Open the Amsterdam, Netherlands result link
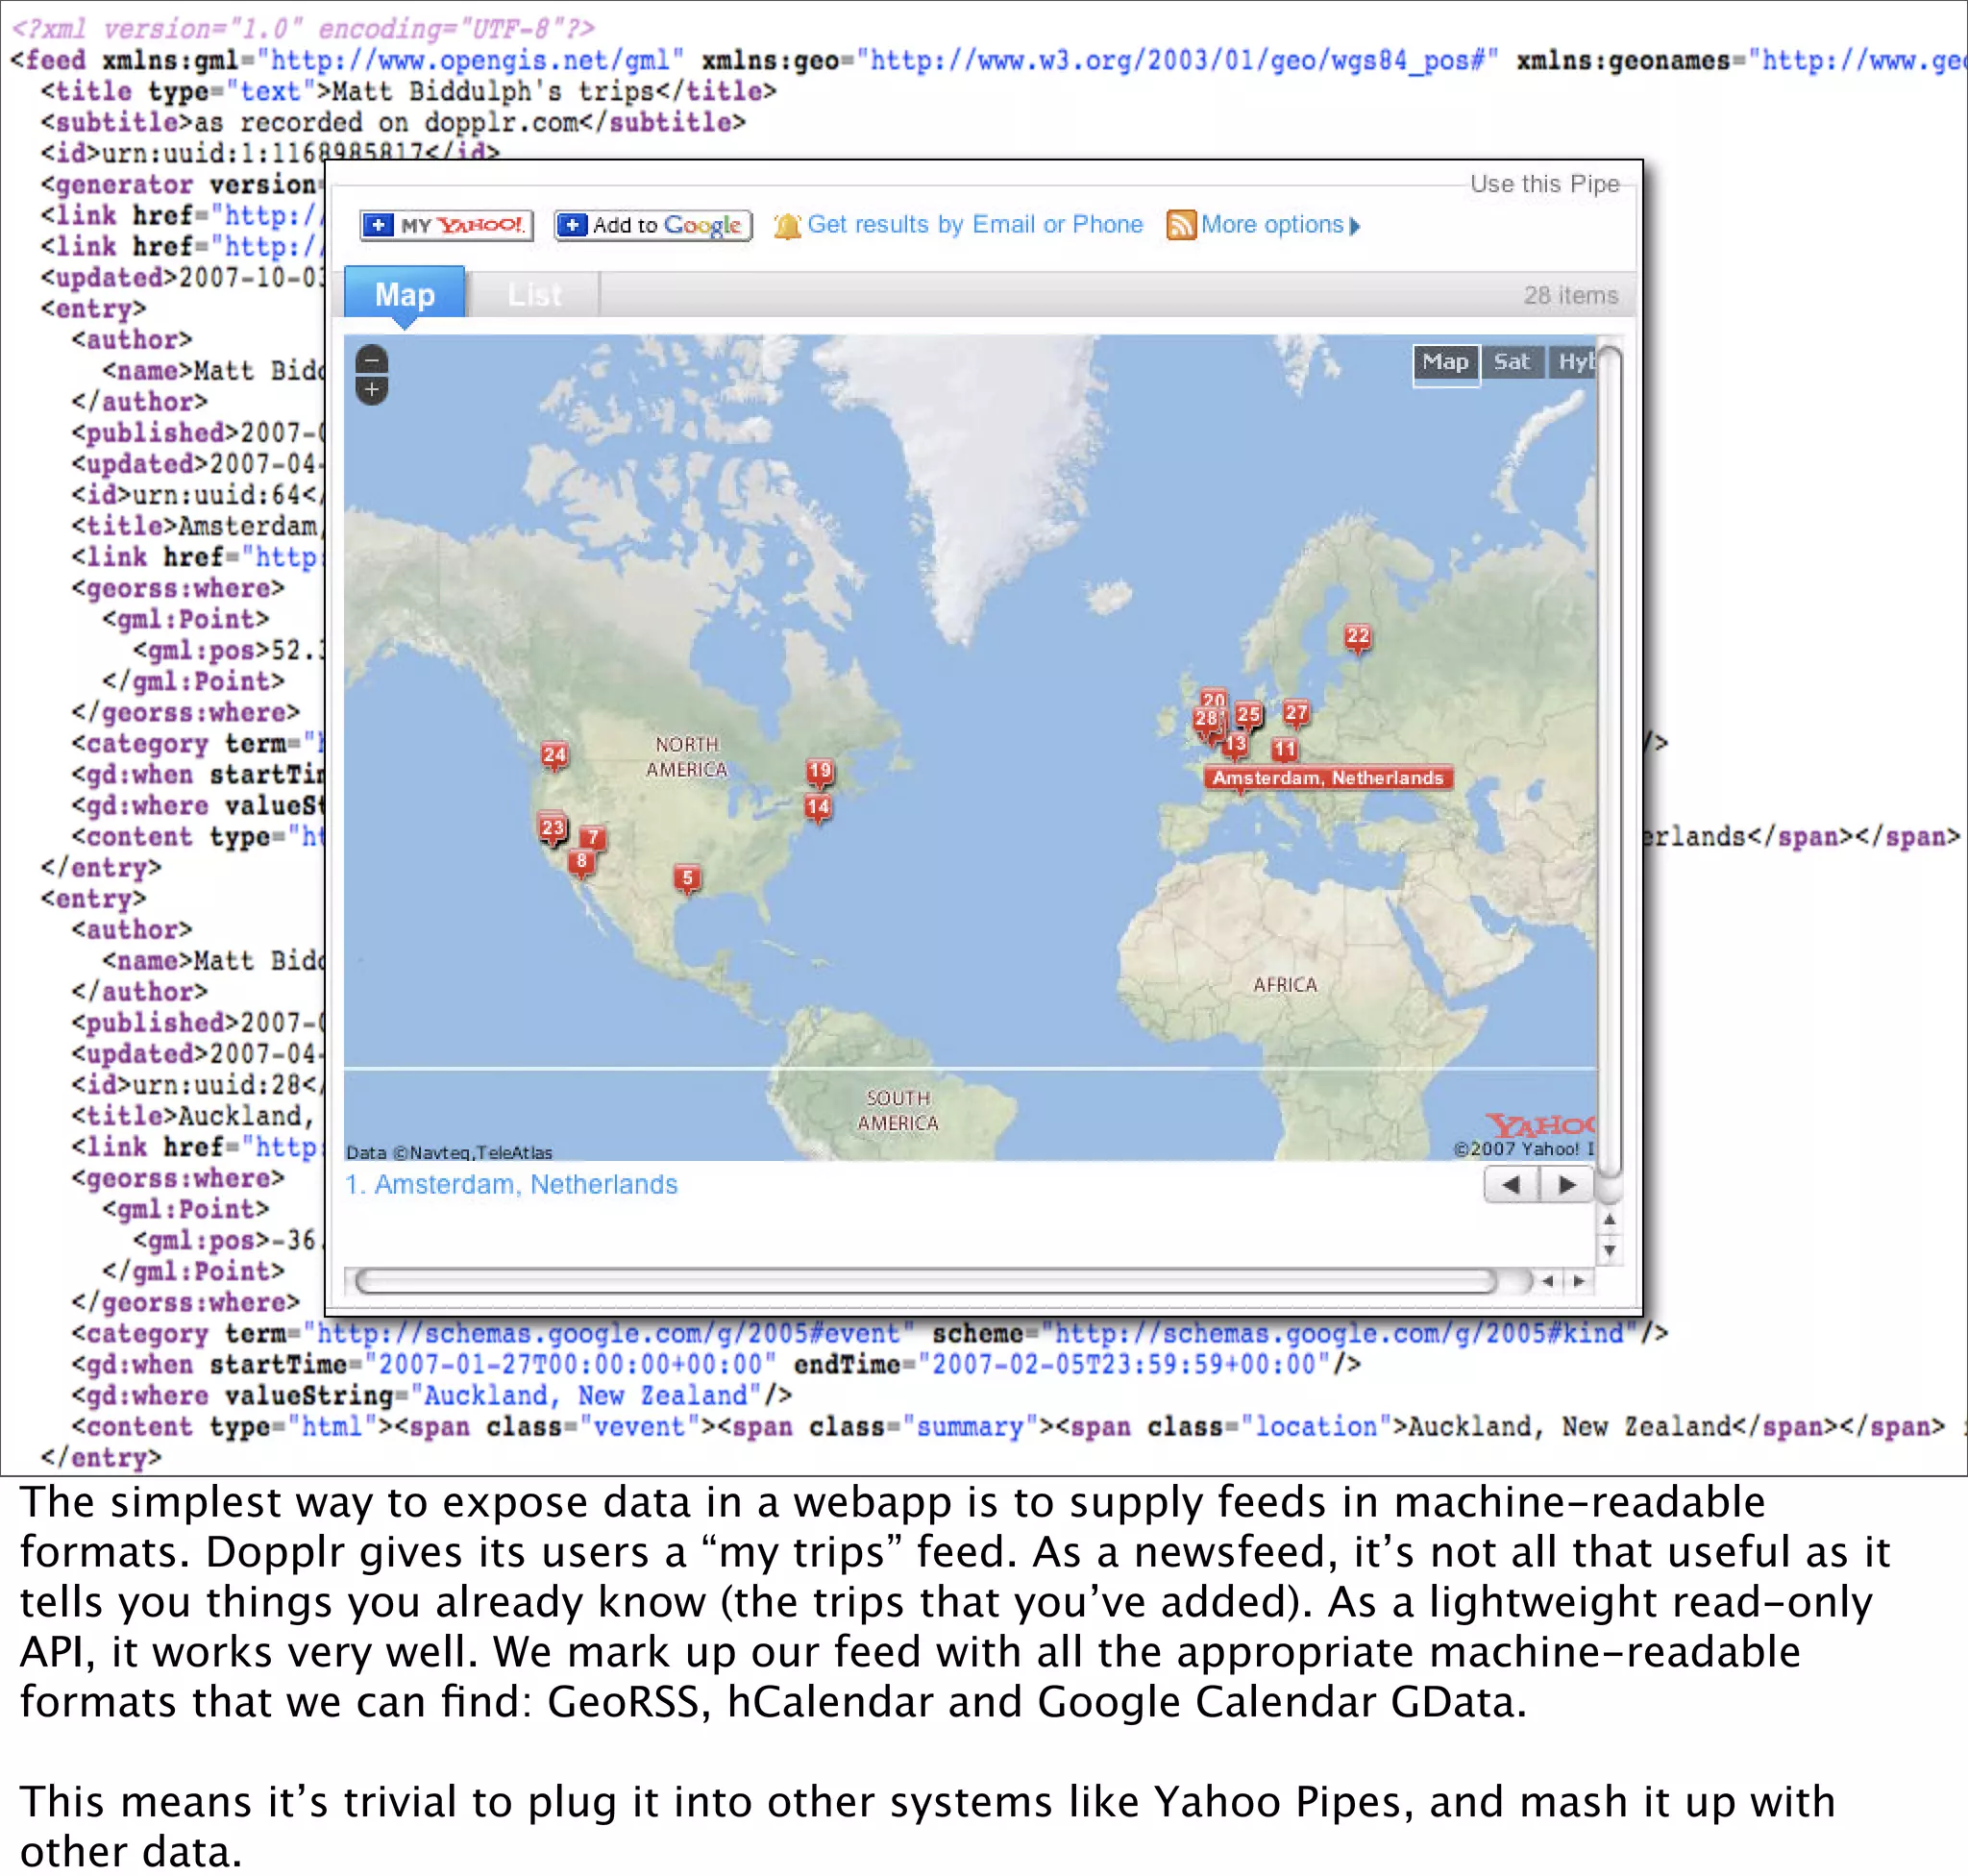This screenshot has height=1876, width=1968. (511, 1184)
